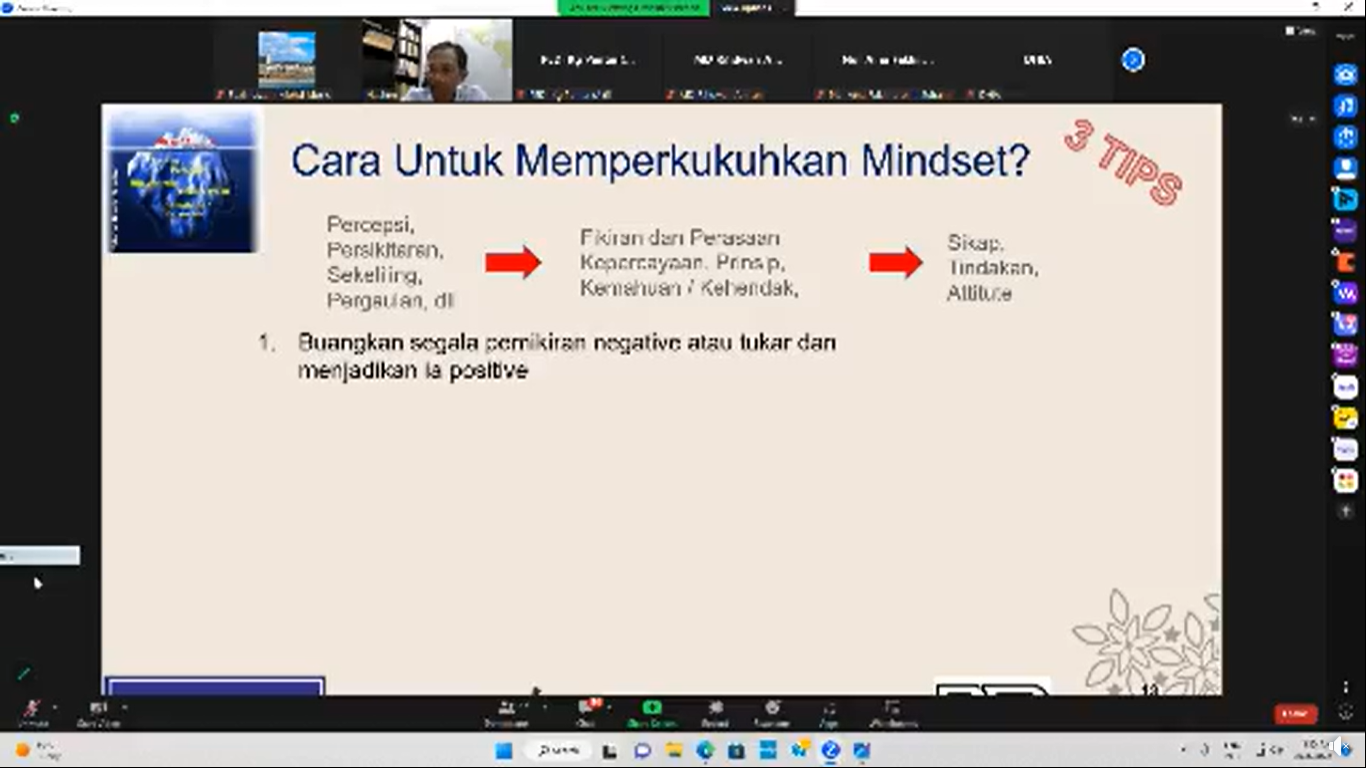This screenshot has height=768, width=1366.
Task: Unmute the microphone in Zoom toolbar
Action: [32, 712]
